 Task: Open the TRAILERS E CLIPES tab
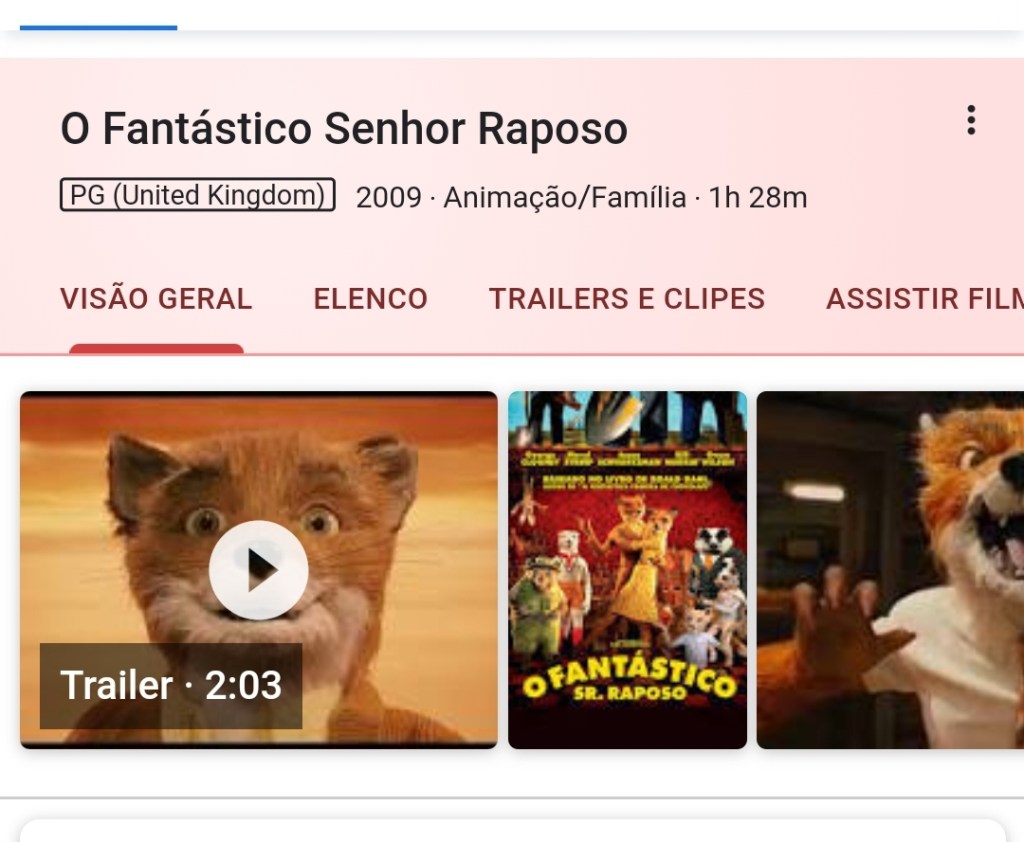click(626, 299)
